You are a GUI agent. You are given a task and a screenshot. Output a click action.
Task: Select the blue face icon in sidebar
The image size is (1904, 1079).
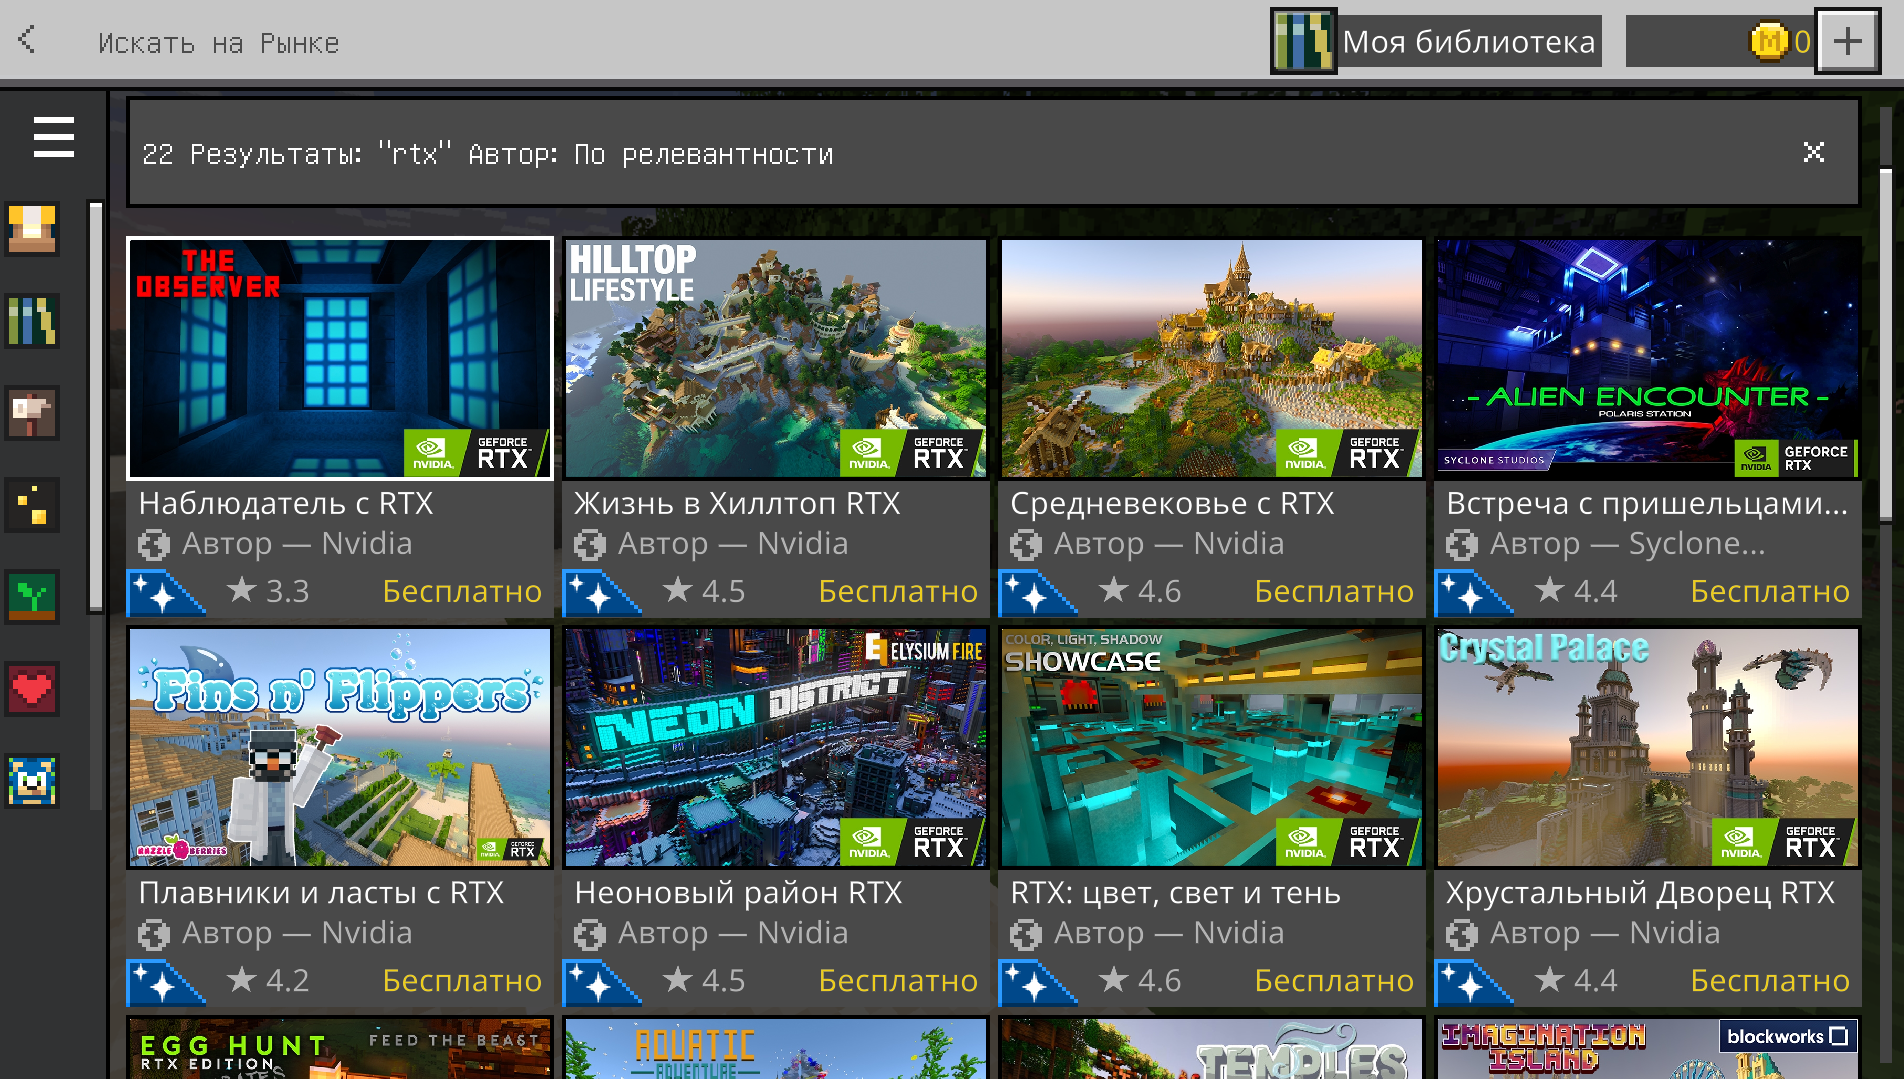[x=32, y=780]
